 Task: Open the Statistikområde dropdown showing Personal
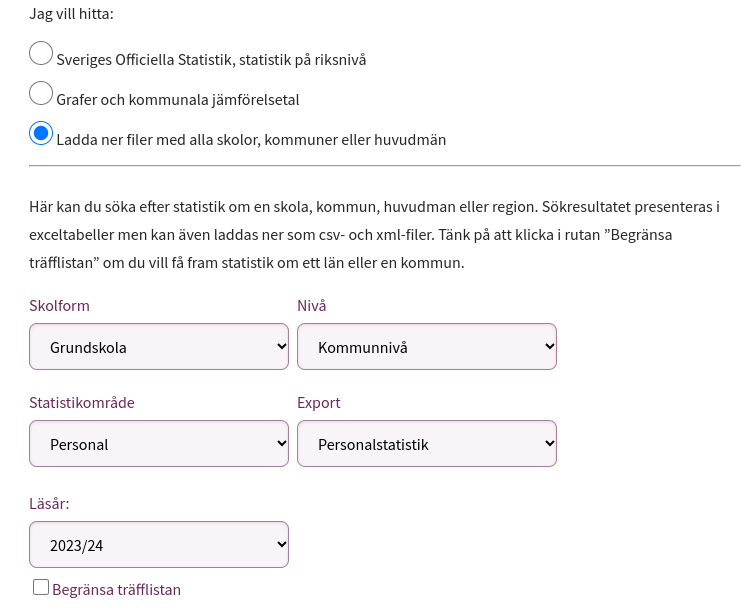point(159,444)
